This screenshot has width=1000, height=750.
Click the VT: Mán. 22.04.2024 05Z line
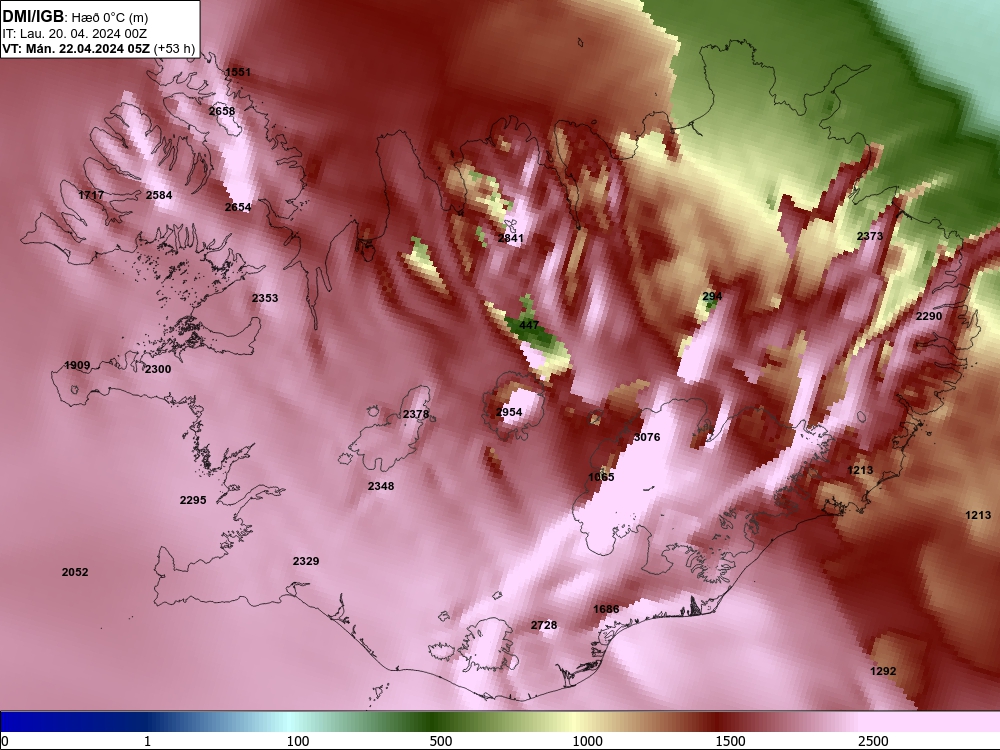[x=98, y=48]
